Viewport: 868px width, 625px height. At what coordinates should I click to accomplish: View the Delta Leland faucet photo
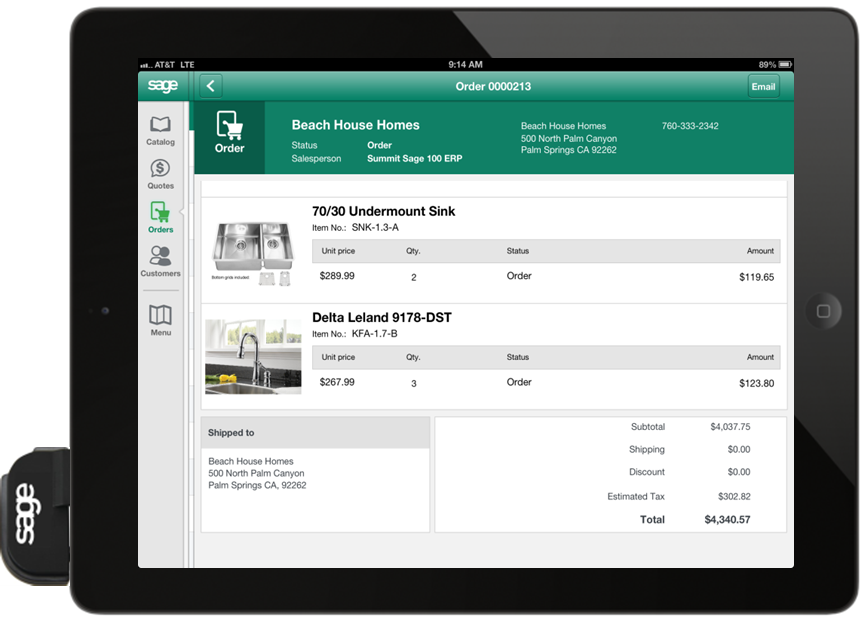point(253,357)
